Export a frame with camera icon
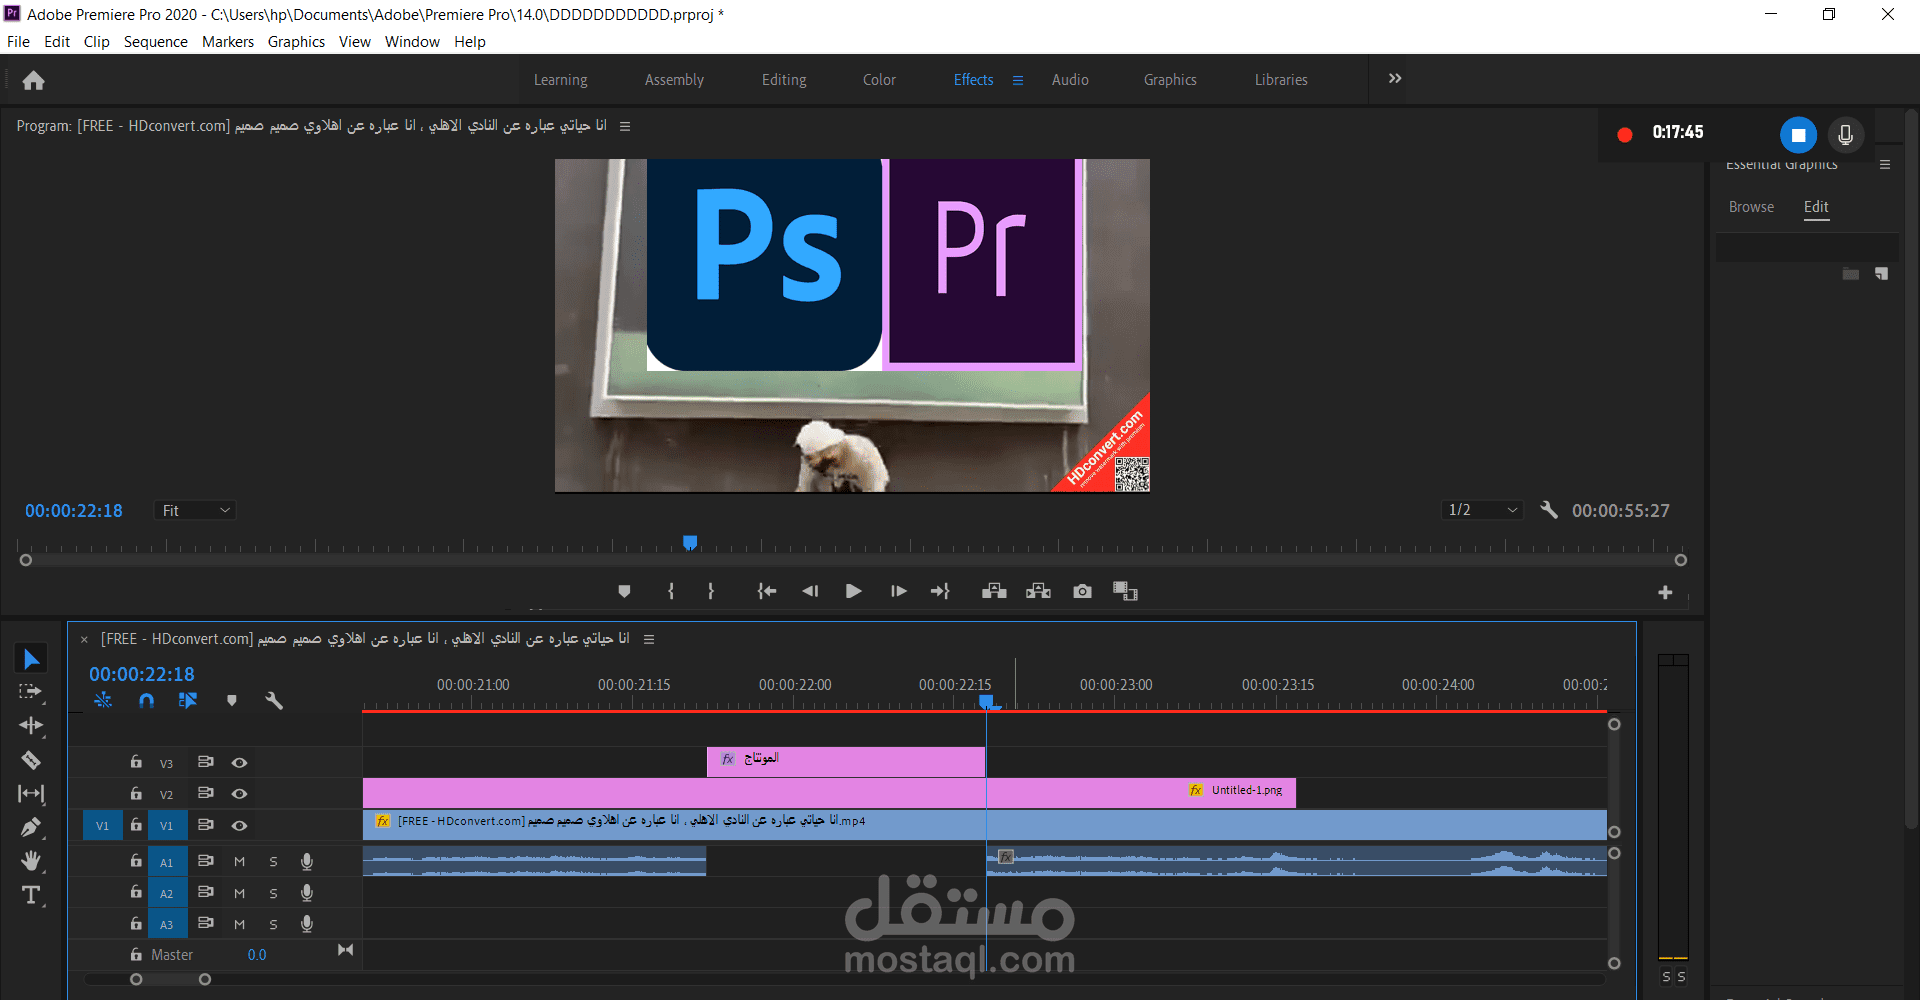1920x1000 pixels. click(x=1082, y=591)
